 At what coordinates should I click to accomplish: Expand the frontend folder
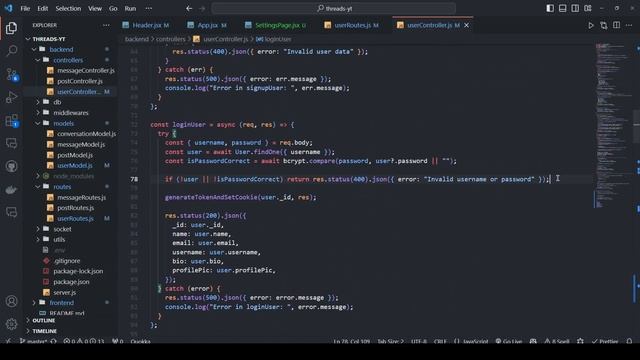click(x=62, y=303)
